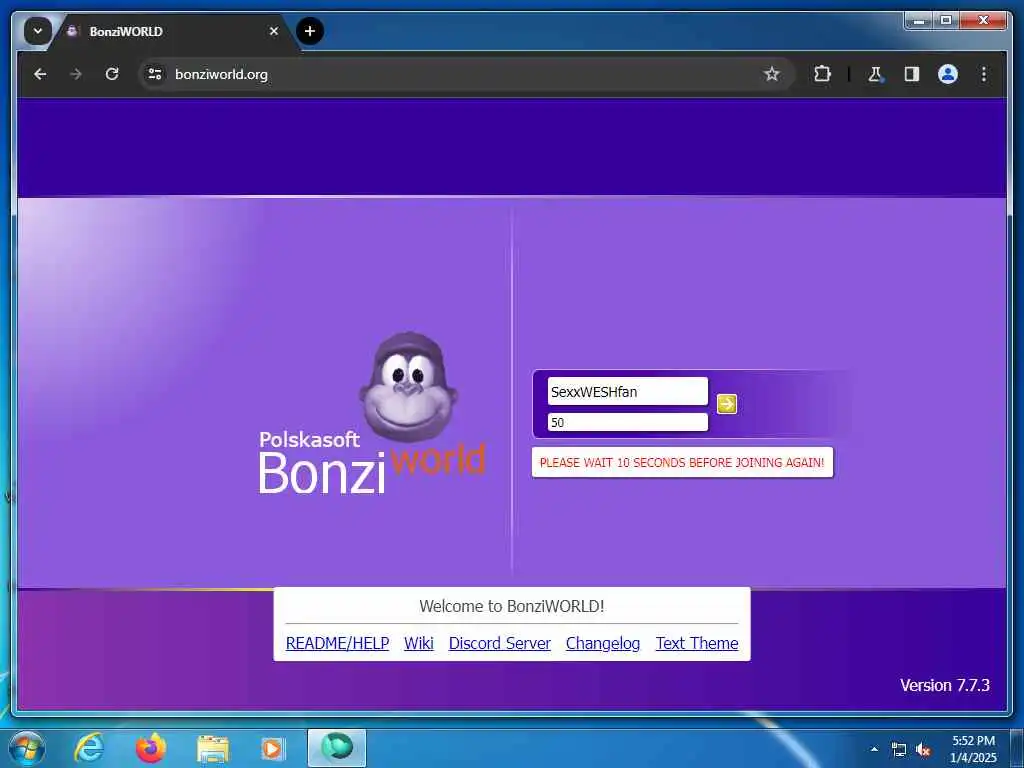Image resolution: width=1024 pixels, height=768 pixels.
Task: Switch to the Text Theme link
Action: point(697,643)
